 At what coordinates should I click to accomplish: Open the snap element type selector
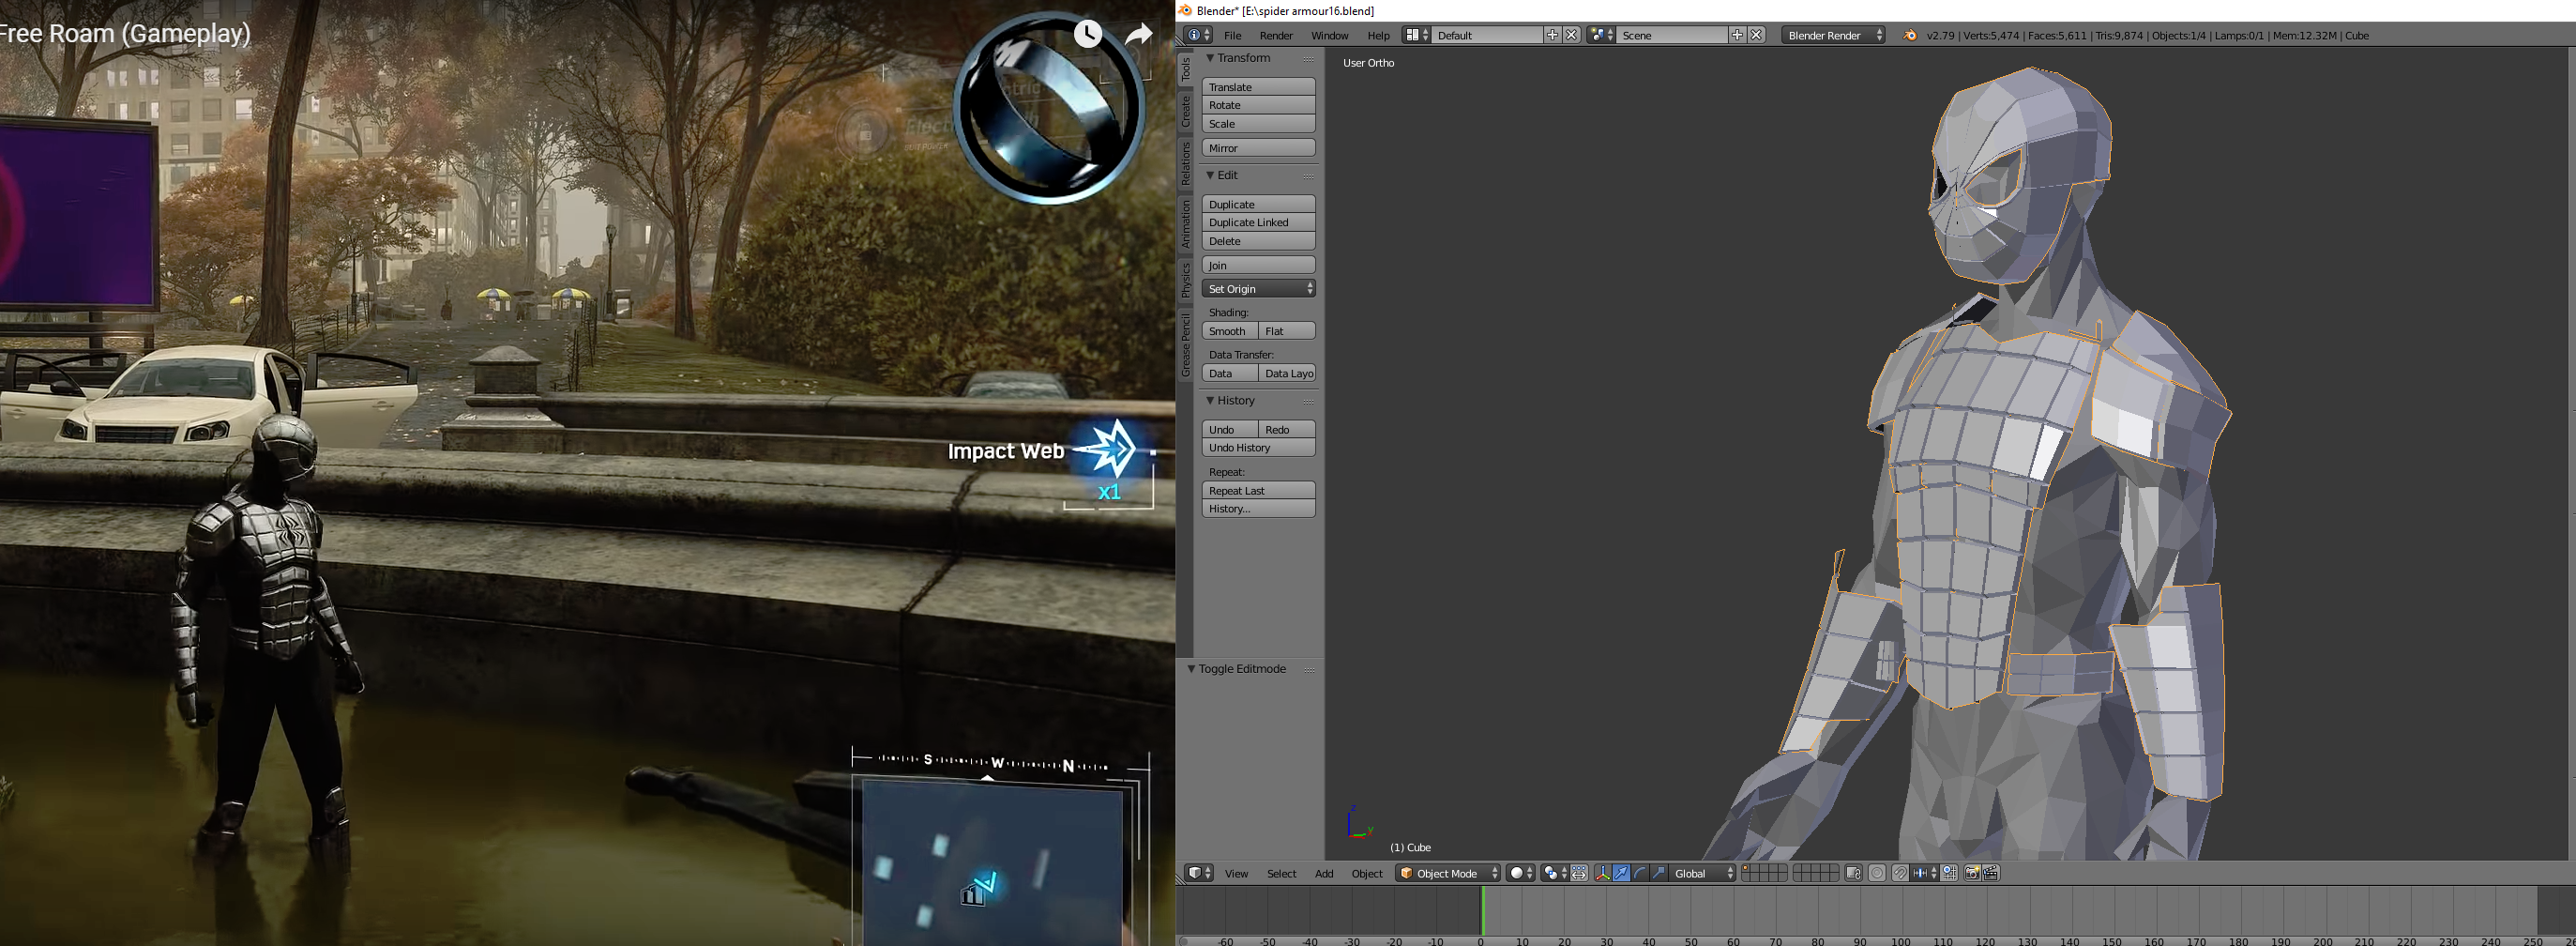(1925, 873)
